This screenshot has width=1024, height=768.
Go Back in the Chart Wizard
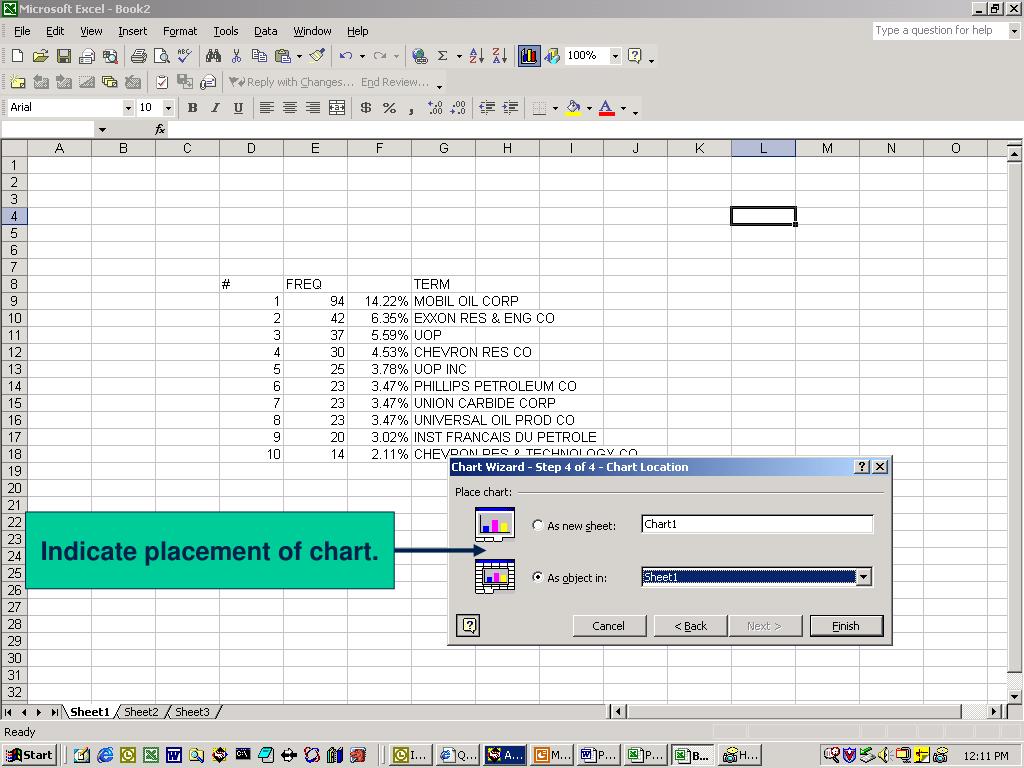[x=691, y=626]
